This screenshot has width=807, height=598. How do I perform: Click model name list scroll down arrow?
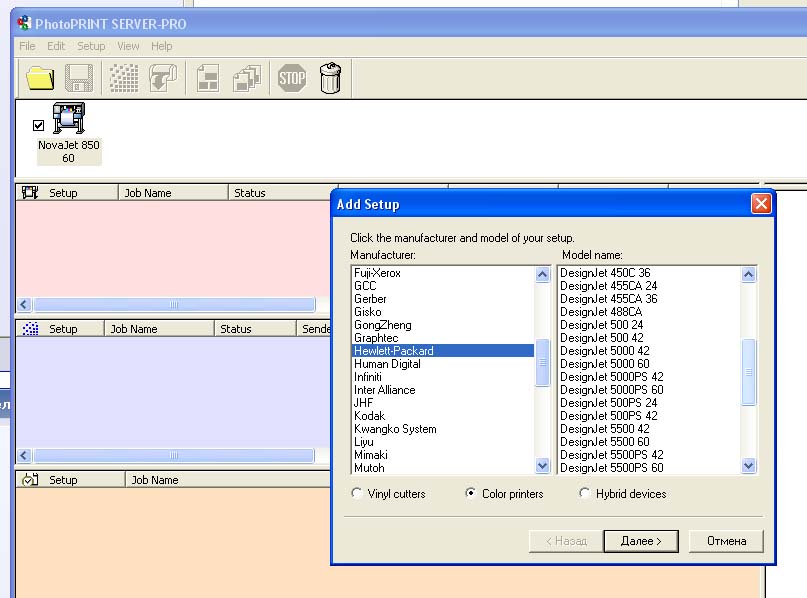coord(749,466)
